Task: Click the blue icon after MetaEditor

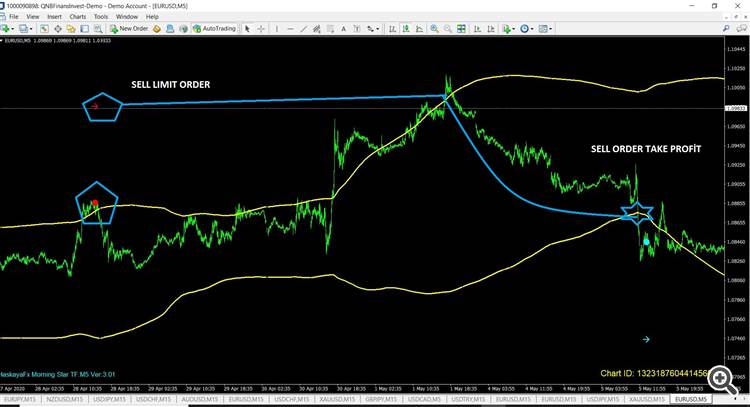Action: click(x=170, y=29)
